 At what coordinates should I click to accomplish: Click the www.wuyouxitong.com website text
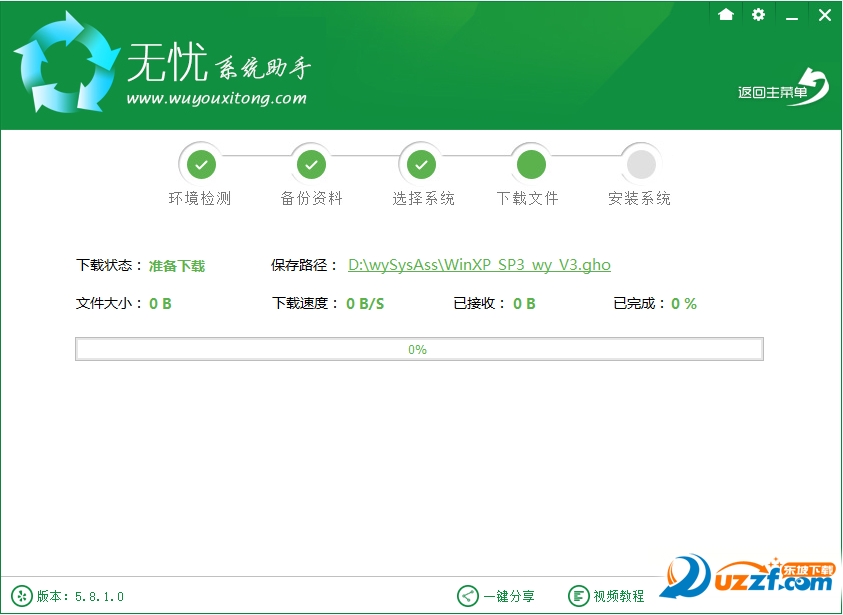coord(216,98)
